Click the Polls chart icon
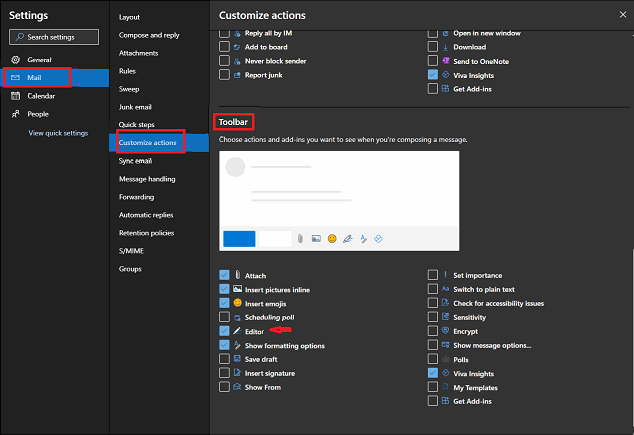This screenshot has height=435, width=634. coord(446,359)
